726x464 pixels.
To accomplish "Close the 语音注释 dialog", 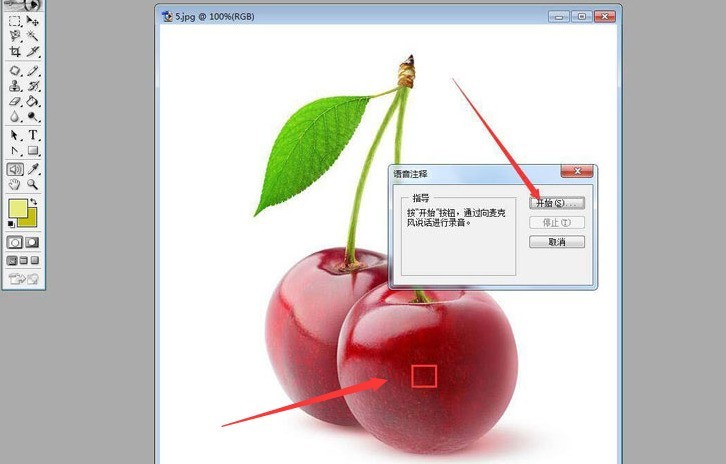I will point(577,171).
